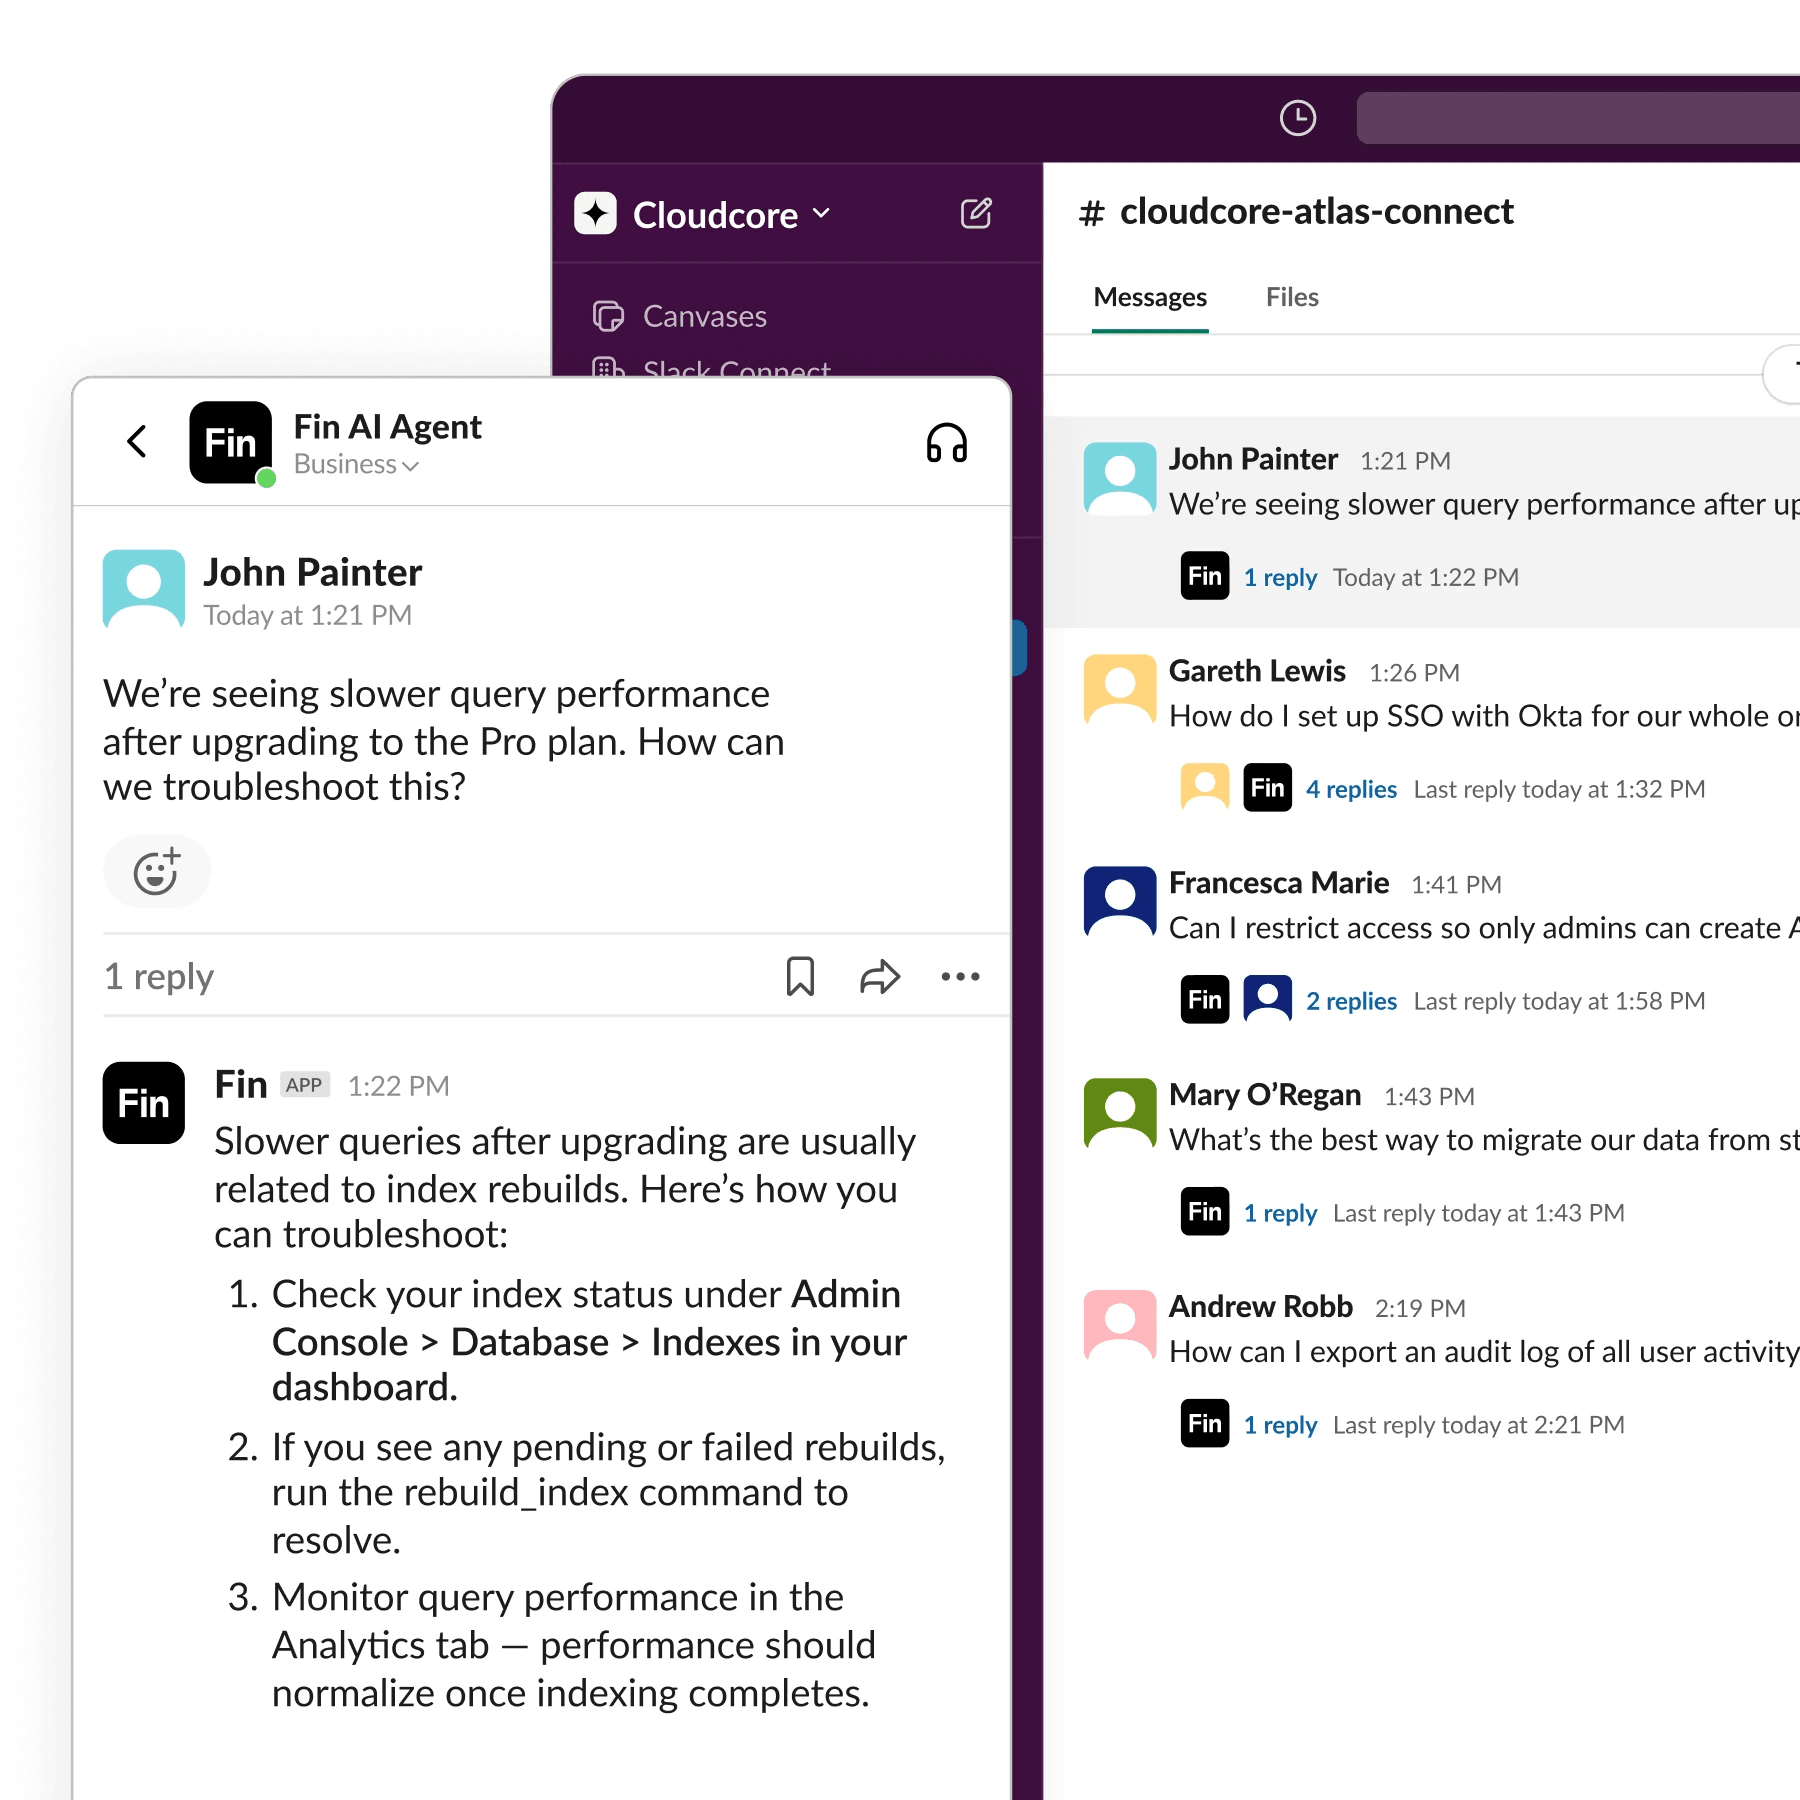Click John Painter's name in the thread panel
Image resolution: width=1800 pixels, height=1800 pixels.
click(x=313, y=572)
